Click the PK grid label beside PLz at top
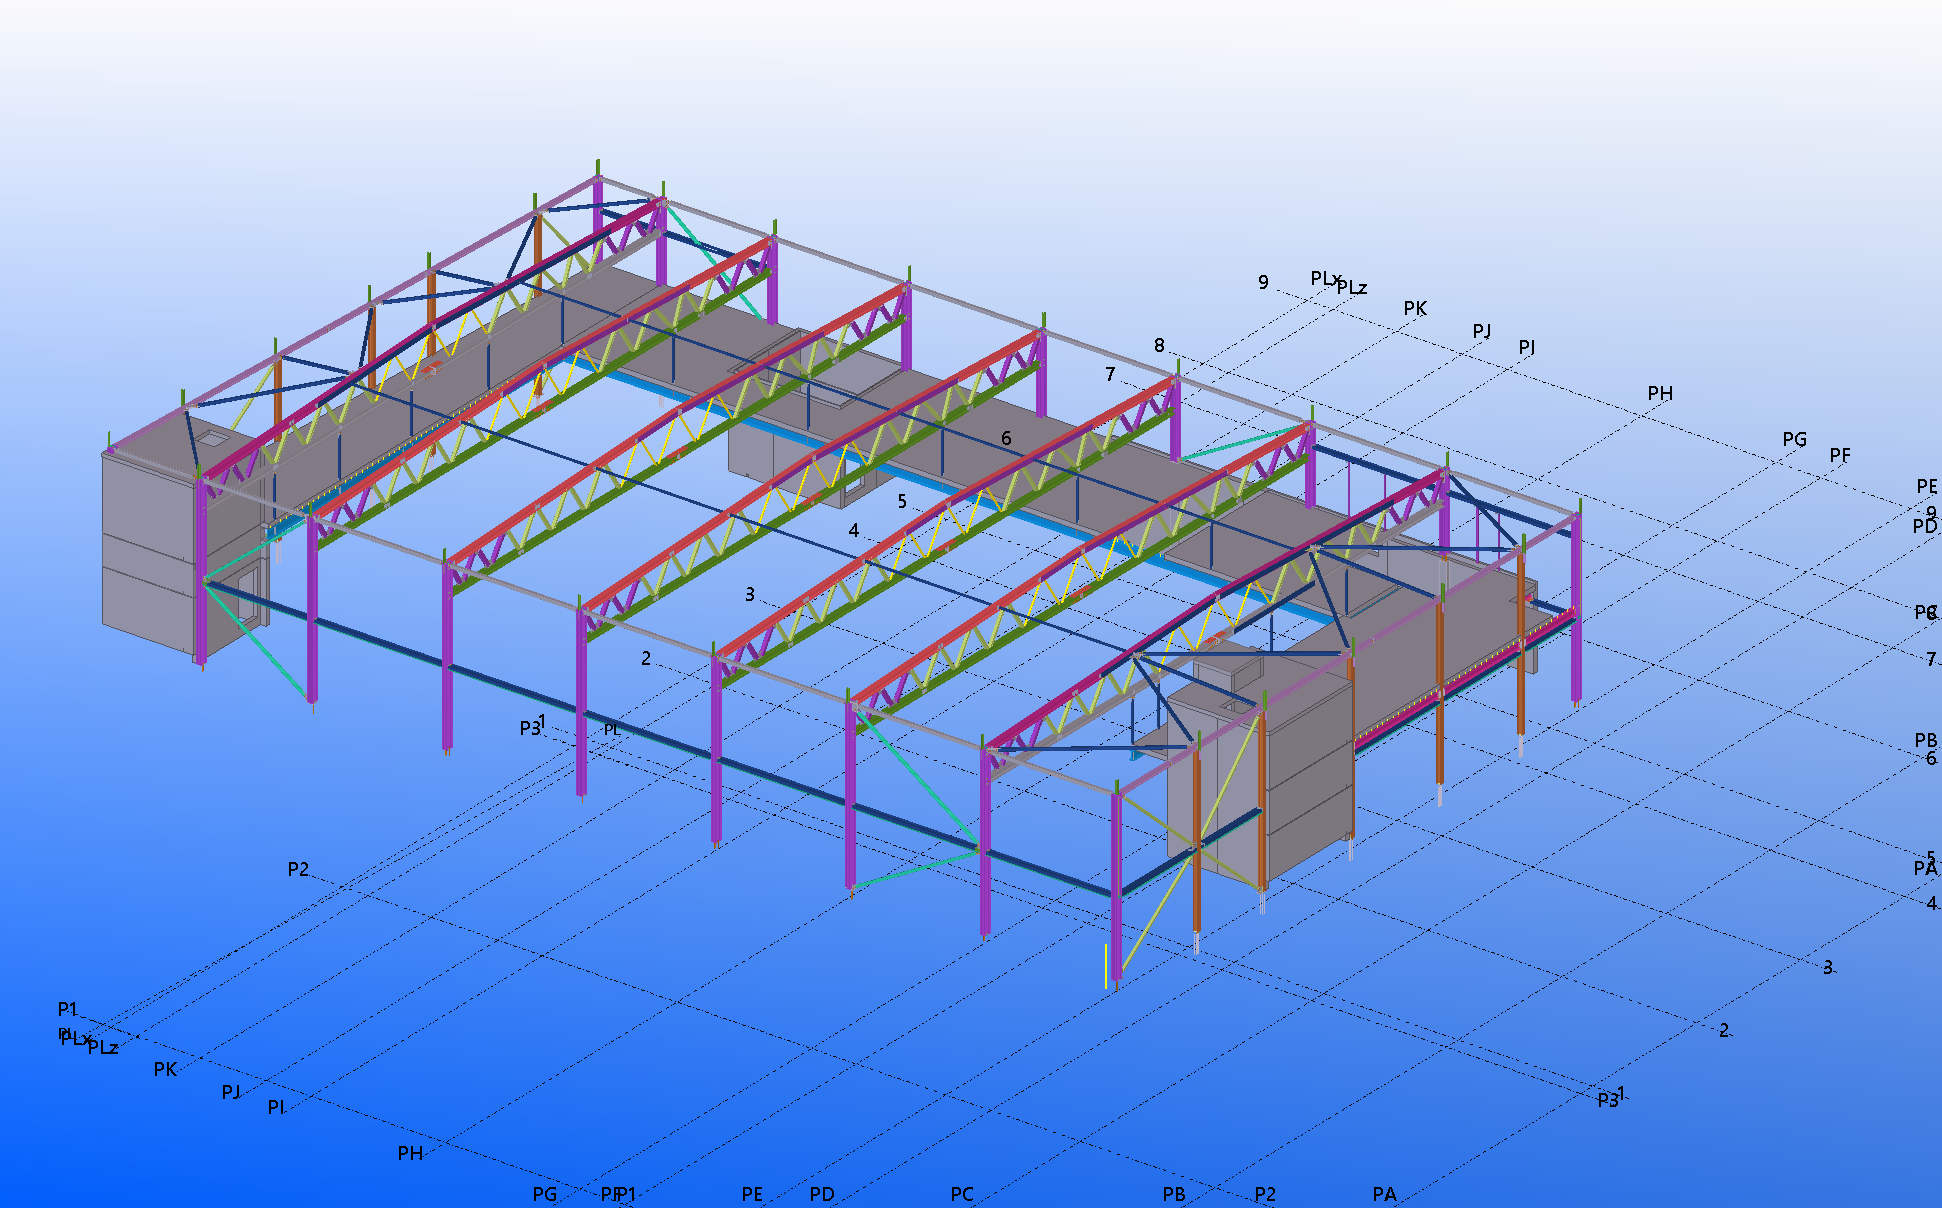This screenshot has width=1942, height=1208. (1415, 309)
